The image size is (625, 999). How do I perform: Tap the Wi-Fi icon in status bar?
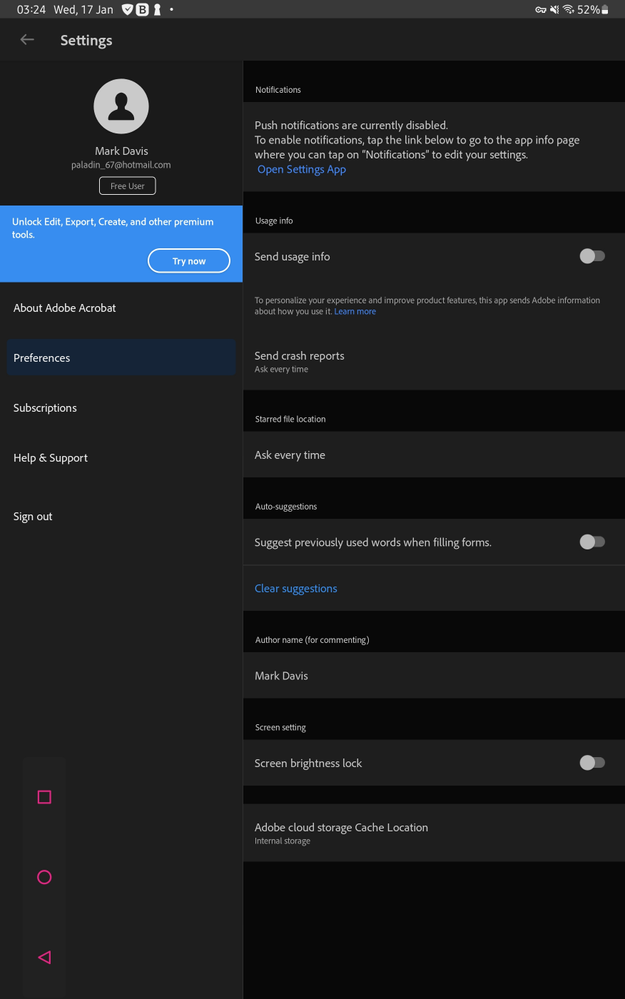coord(569,9)
